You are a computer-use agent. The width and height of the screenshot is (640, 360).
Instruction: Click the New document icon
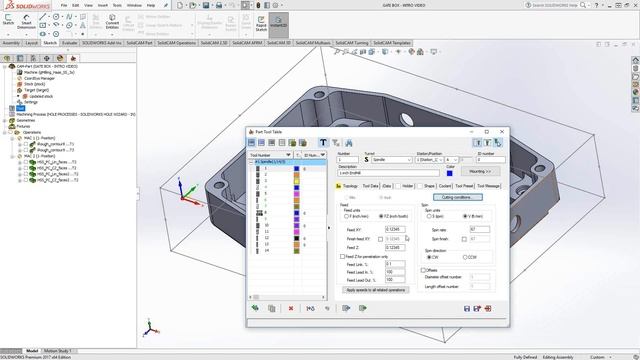[180, 5]
